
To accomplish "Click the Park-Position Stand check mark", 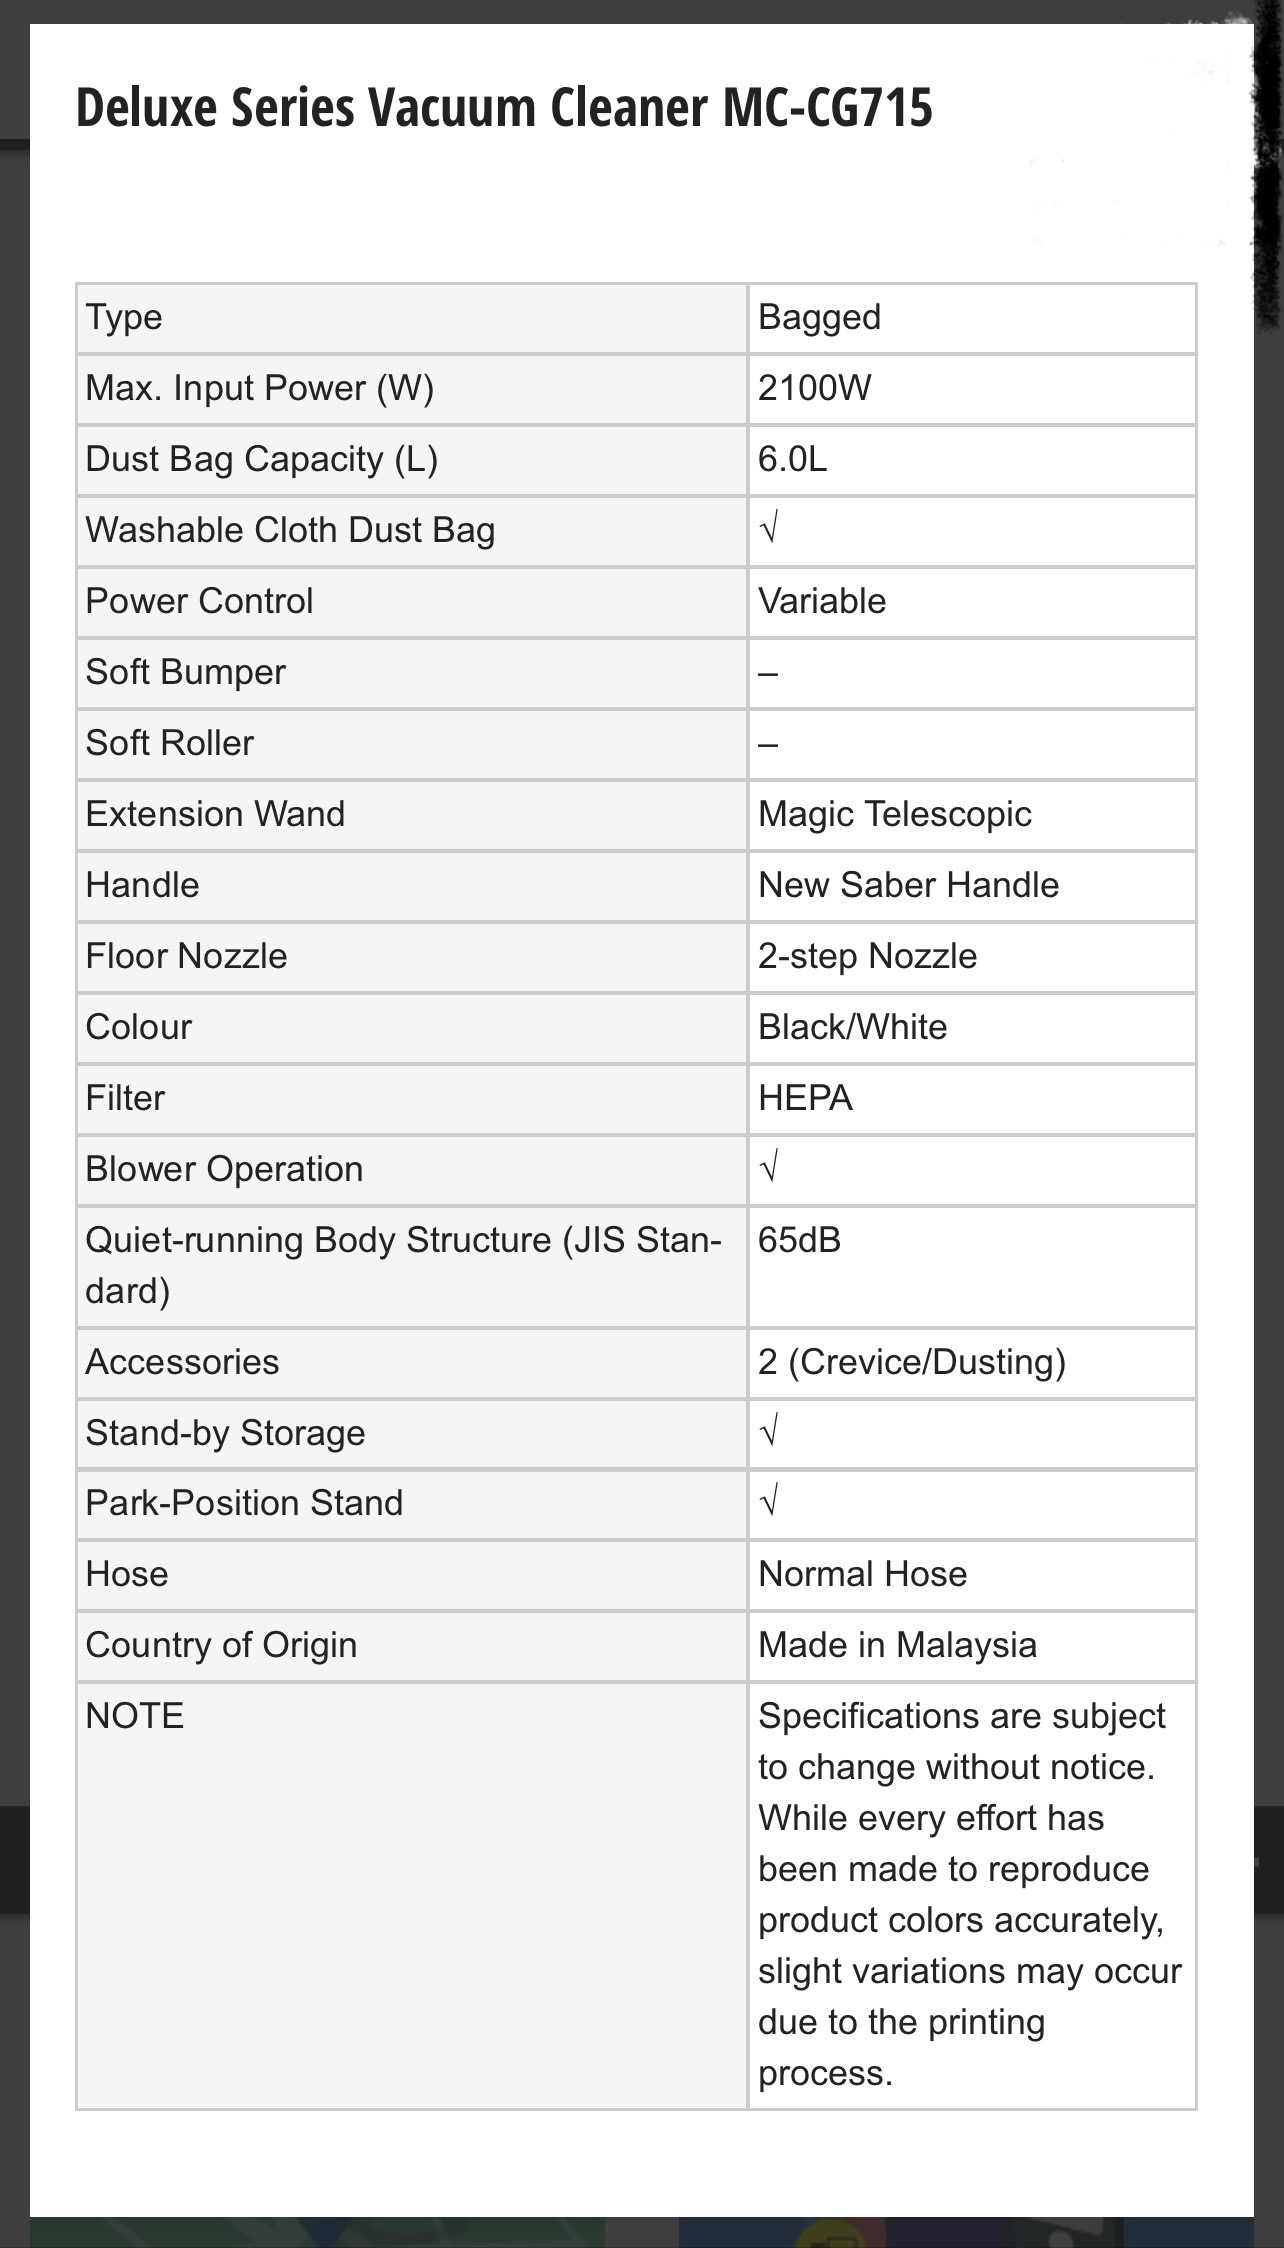I will [769, 1502].
